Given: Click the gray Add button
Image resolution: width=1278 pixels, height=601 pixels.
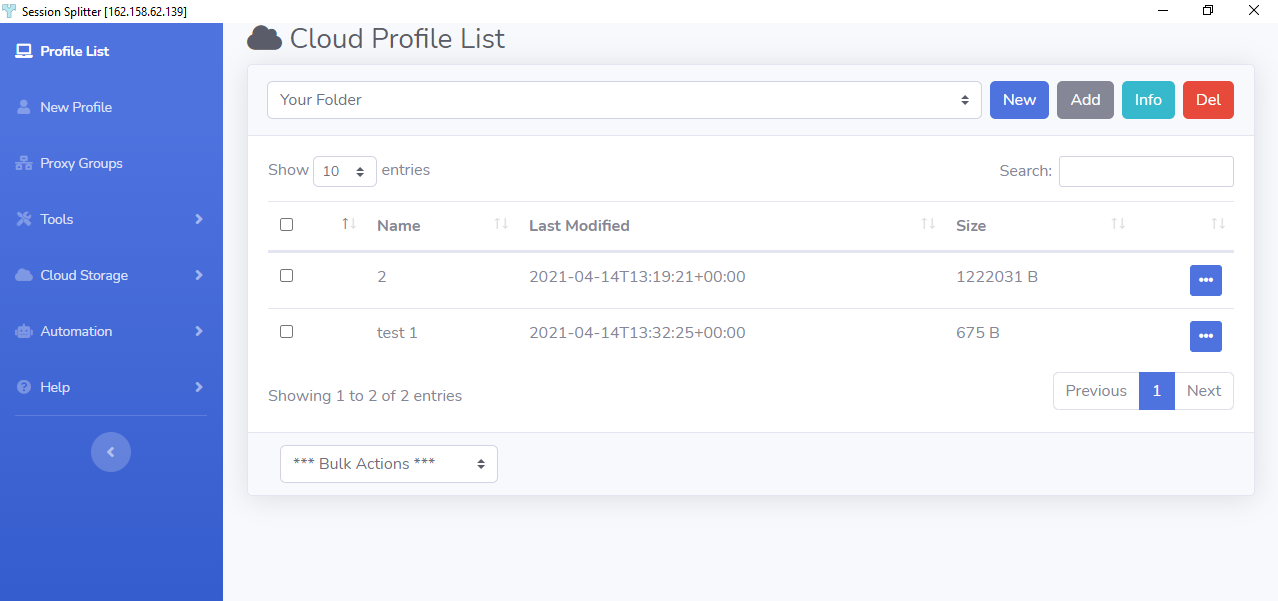Looking at the screenshot, I should point(1085,100).
